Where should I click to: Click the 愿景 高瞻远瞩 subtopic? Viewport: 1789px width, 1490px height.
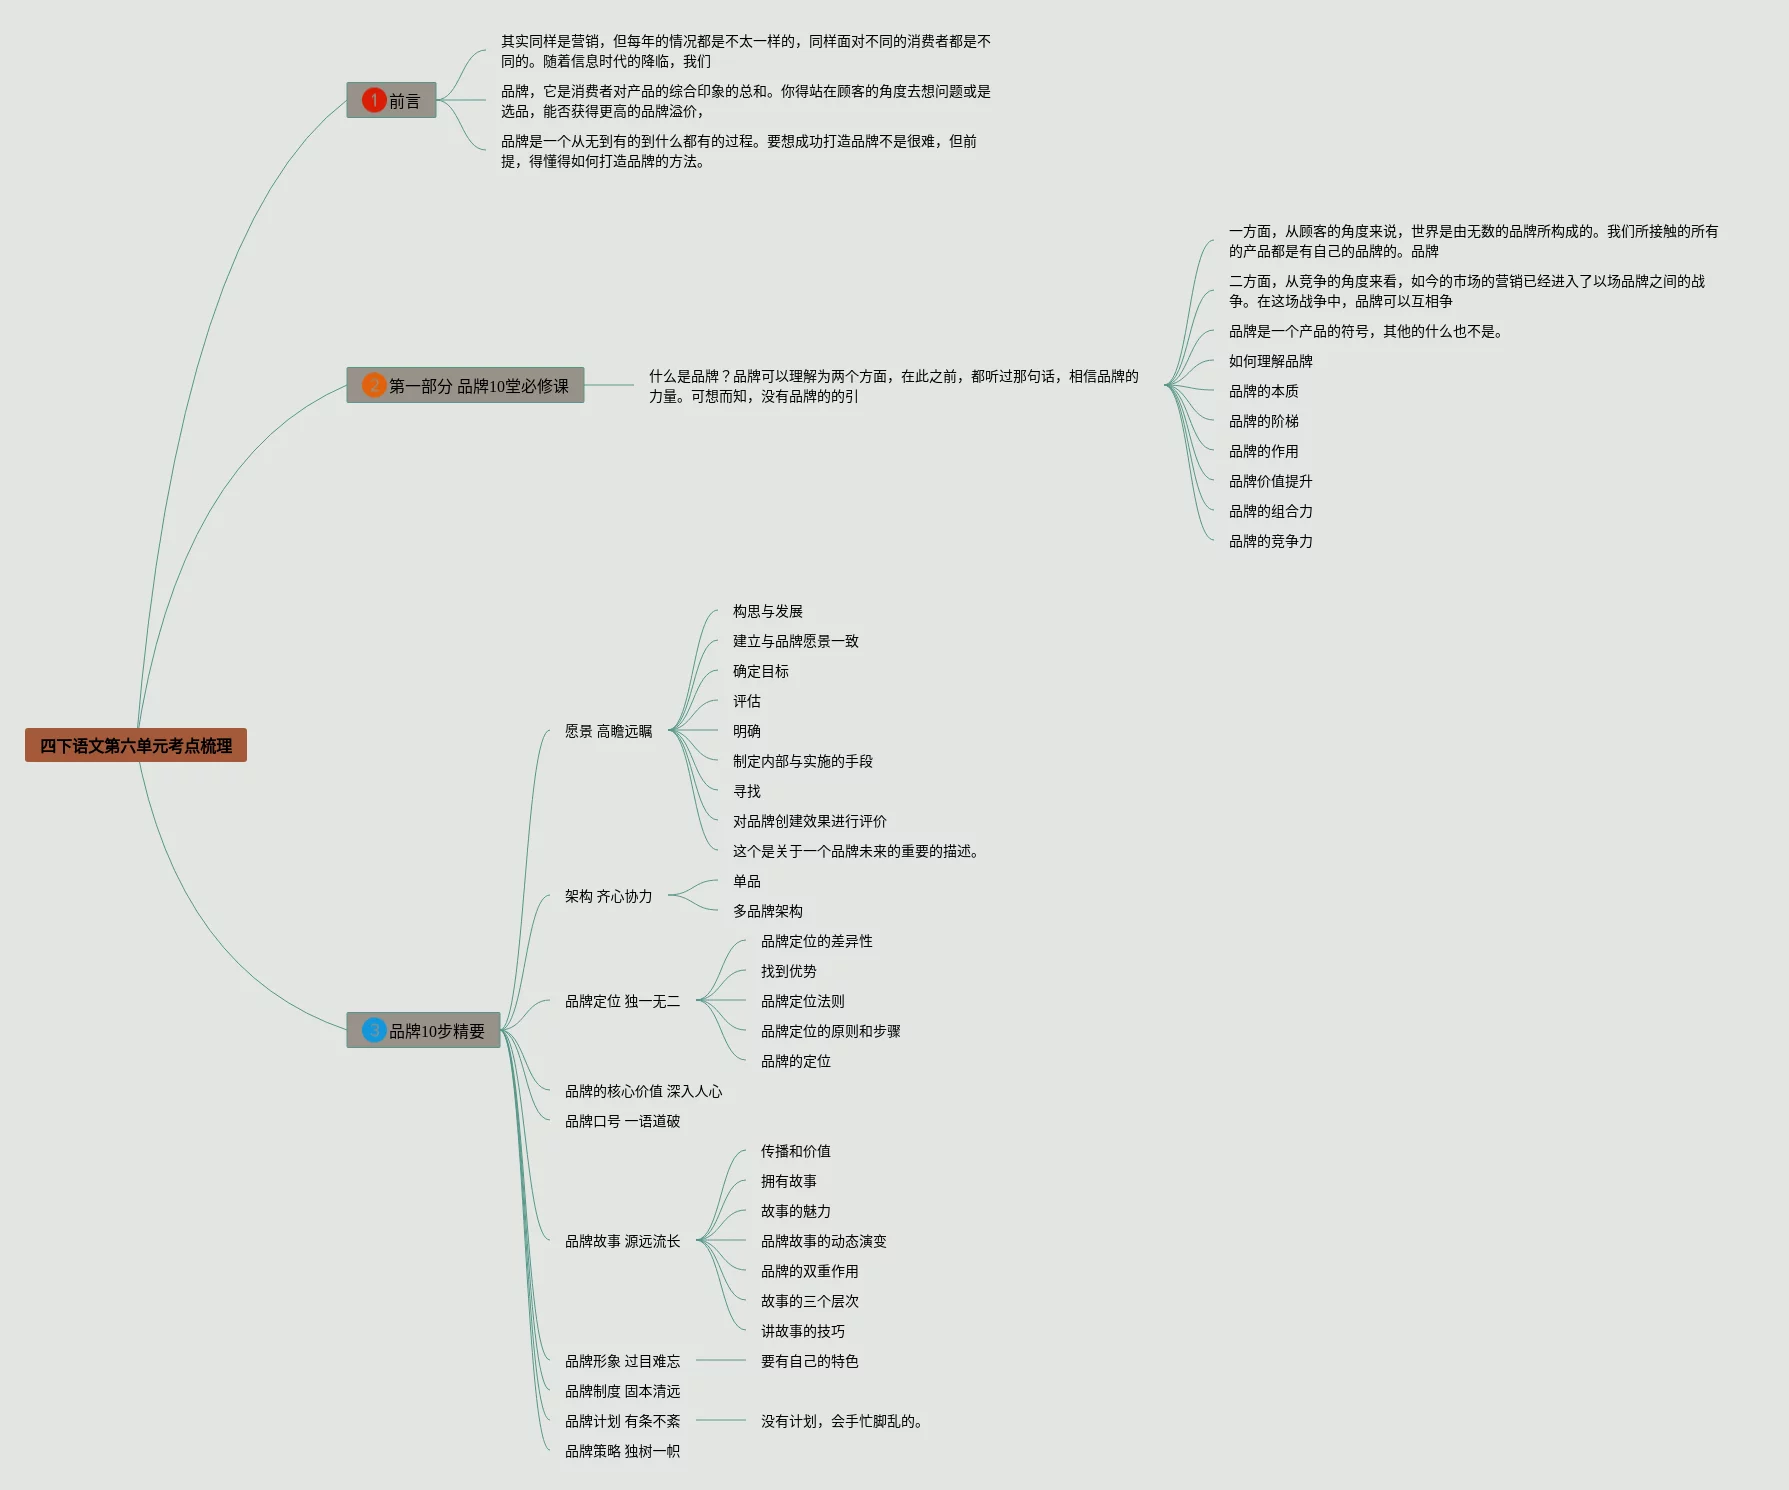coord(608,731)
